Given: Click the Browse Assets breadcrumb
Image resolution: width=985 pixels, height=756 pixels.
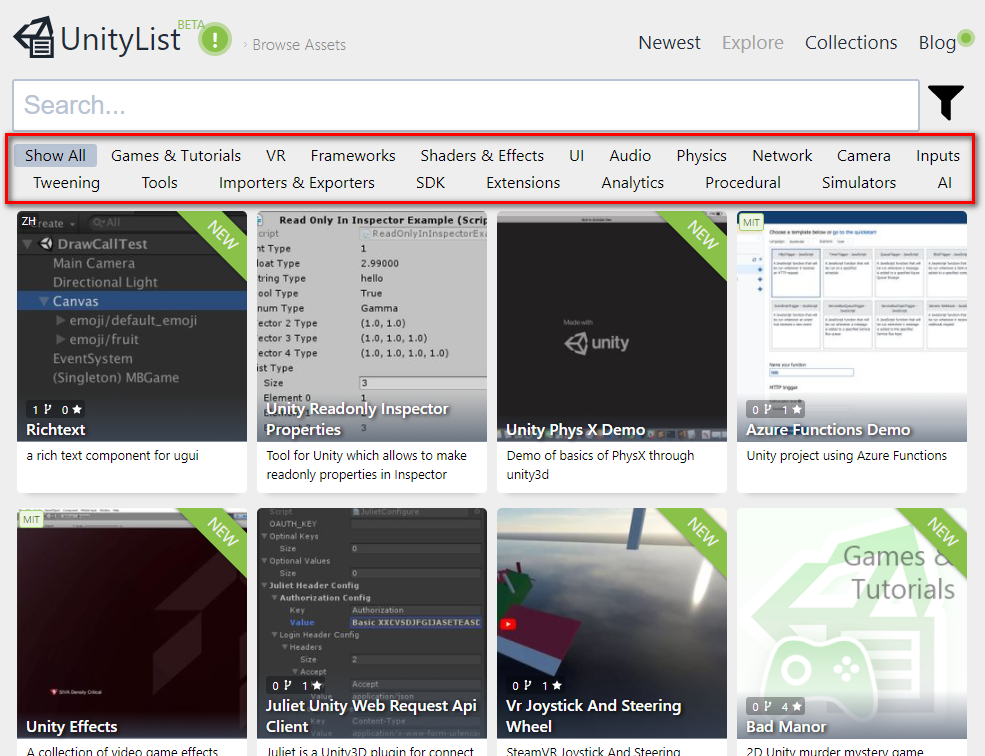Looking at the screenshot, I should point(299,45).
